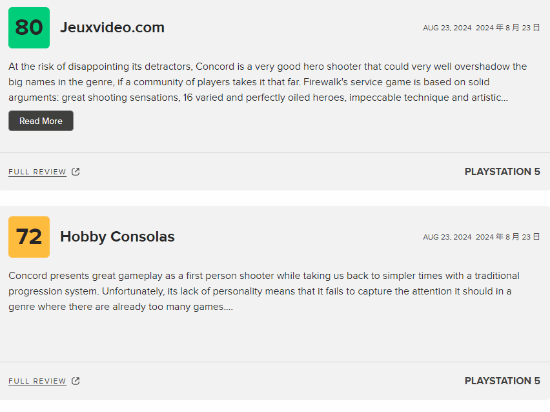Open the Hobby Consolas publication name
This screenshot has height=412, width=550.
tap(117, 237)
